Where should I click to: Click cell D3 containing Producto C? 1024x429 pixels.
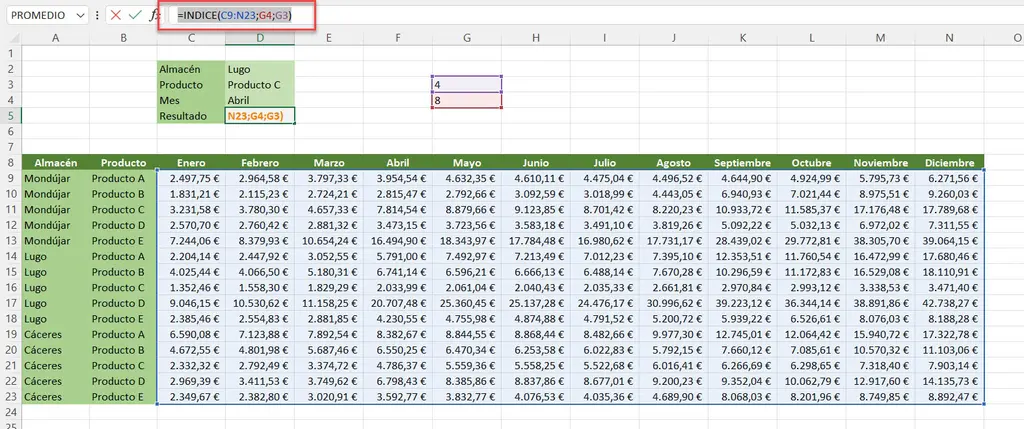[260, 85]
